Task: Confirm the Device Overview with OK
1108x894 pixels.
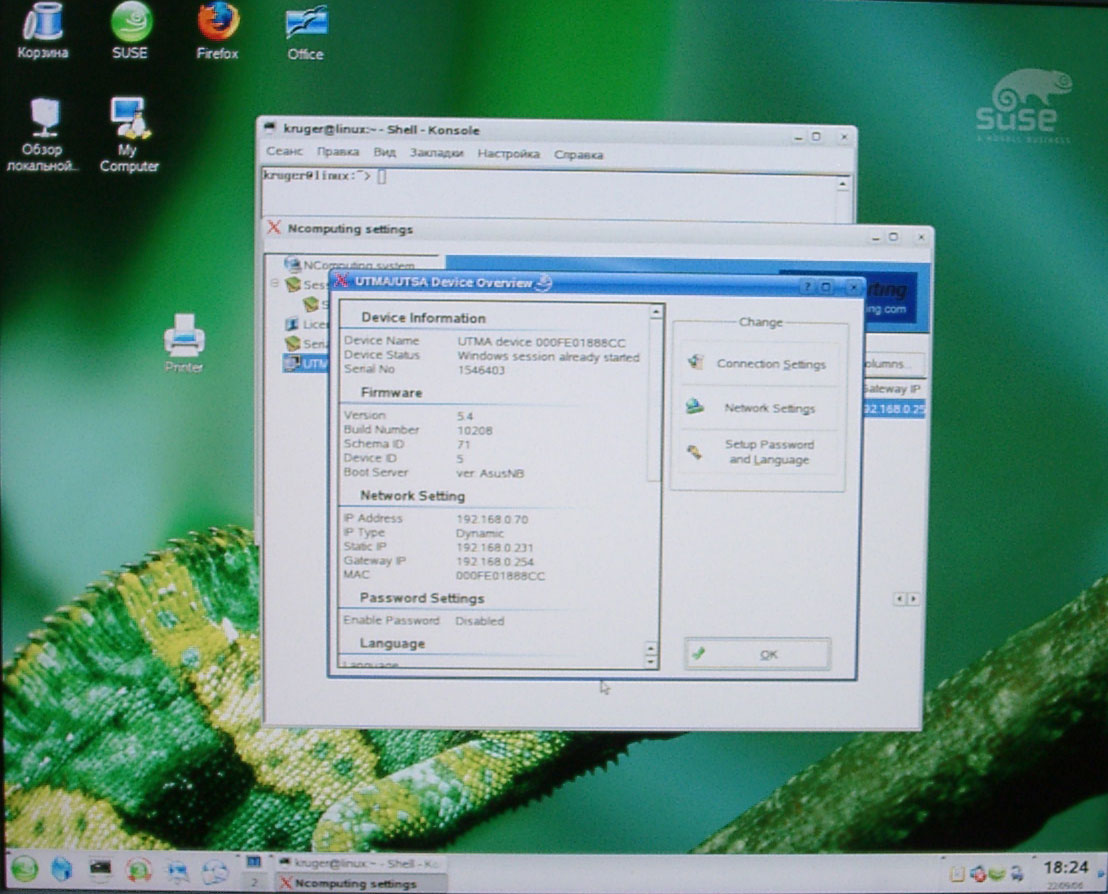Action: point(758,654)
